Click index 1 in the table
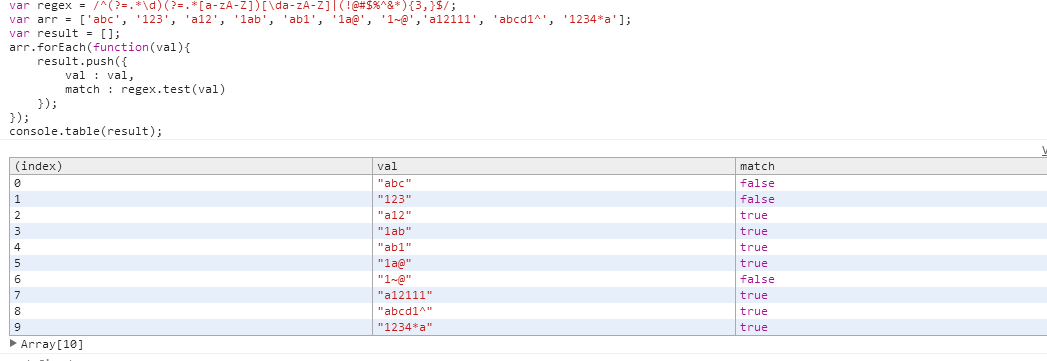 pyautogui.click(x=191, y=199)
